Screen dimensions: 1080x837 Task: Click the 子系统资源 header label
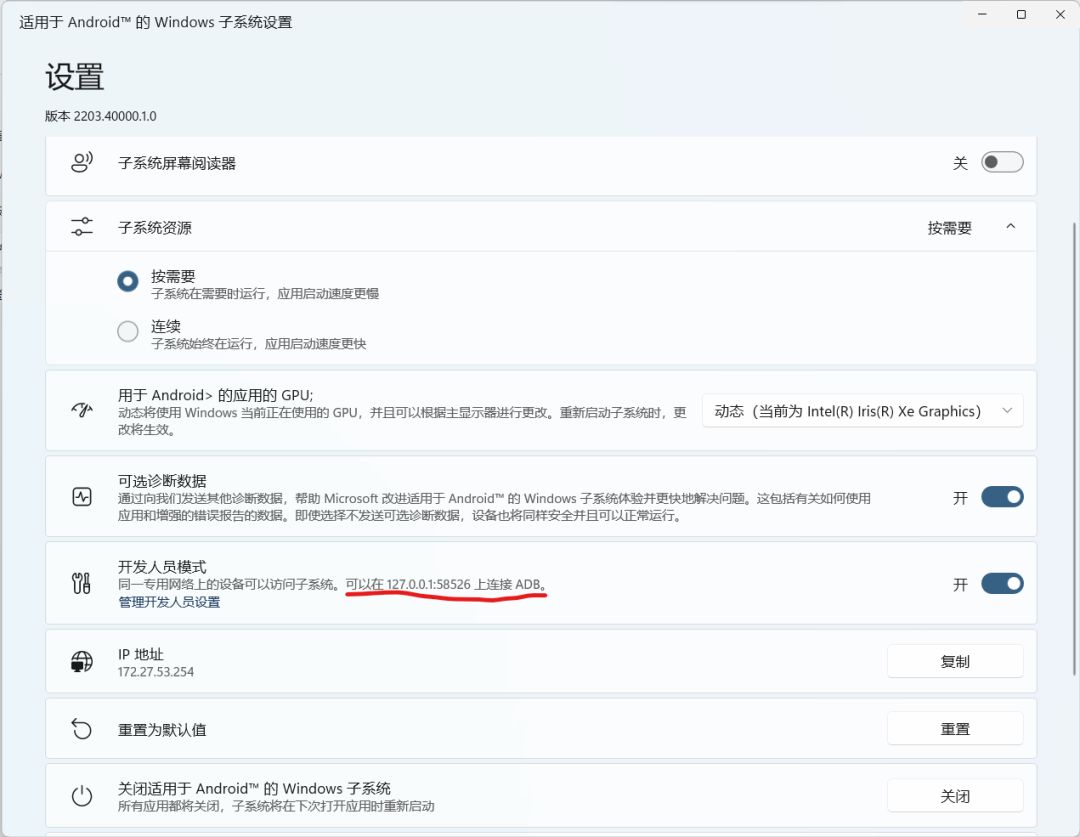[x=155, y=227]
